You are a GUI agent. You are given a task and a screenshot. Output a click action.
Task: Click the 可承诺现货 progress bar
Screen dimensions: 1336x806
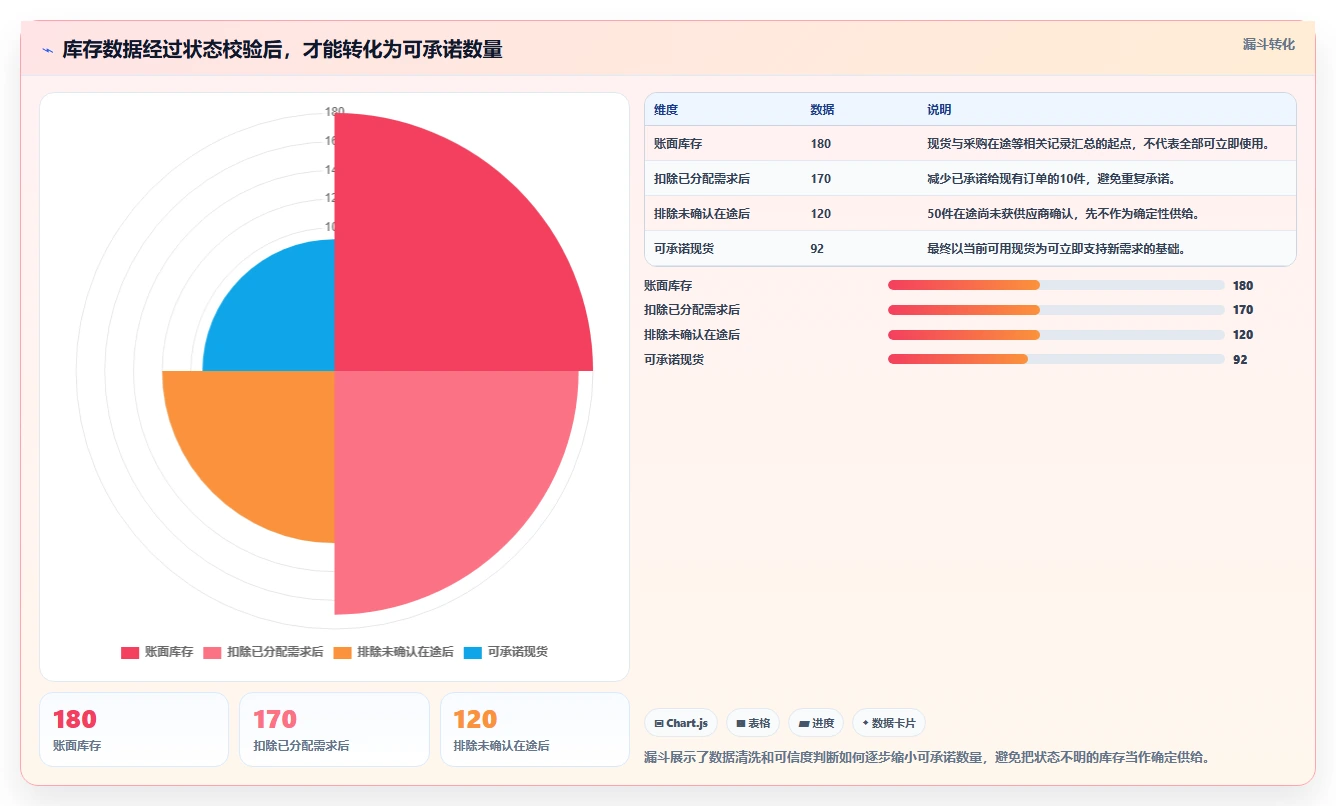[1056, 359]
